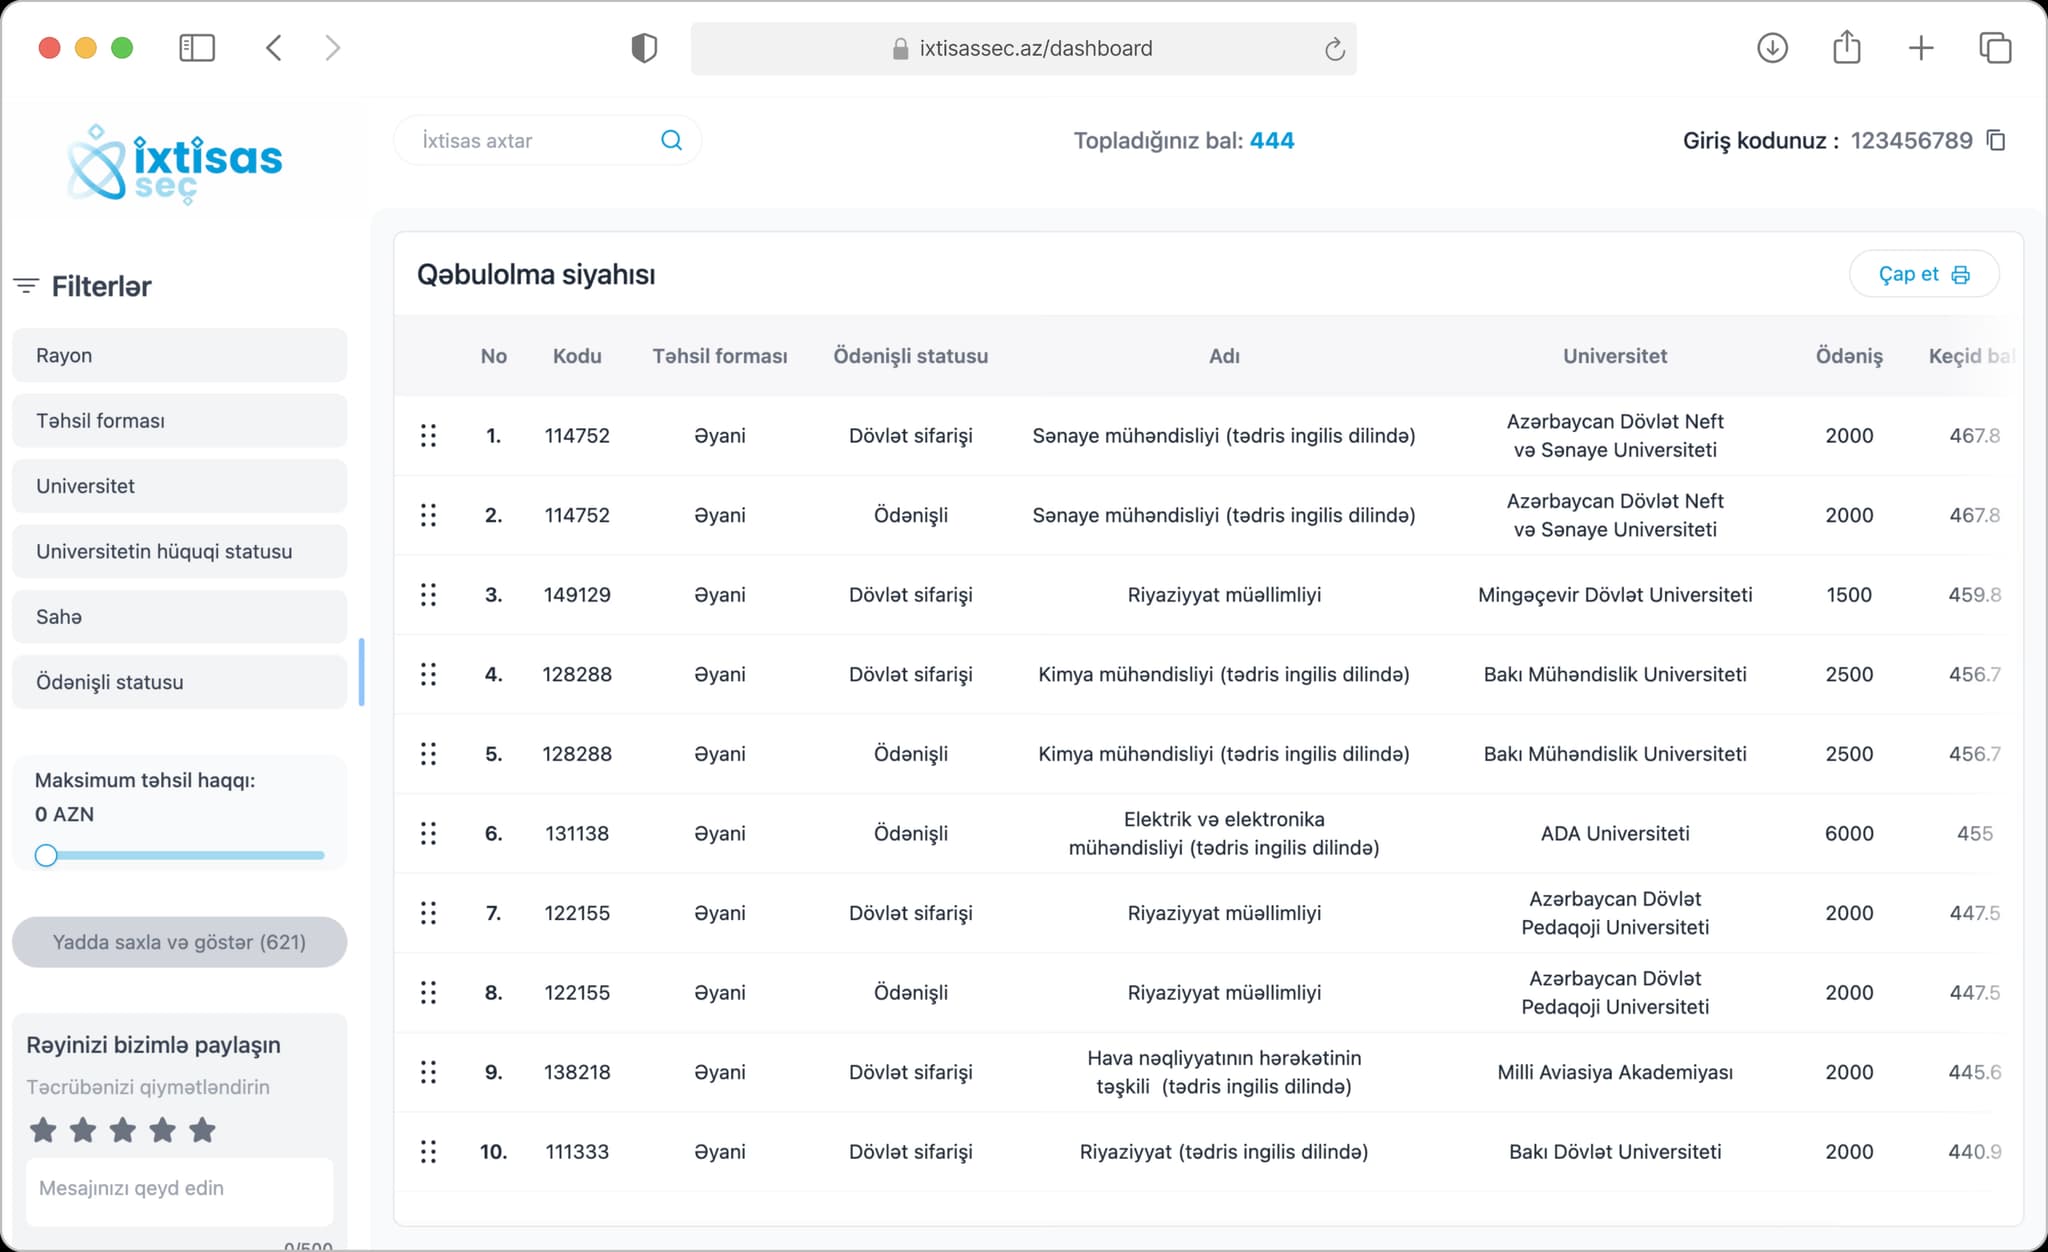Click the No column header

[x=494, y=356]
